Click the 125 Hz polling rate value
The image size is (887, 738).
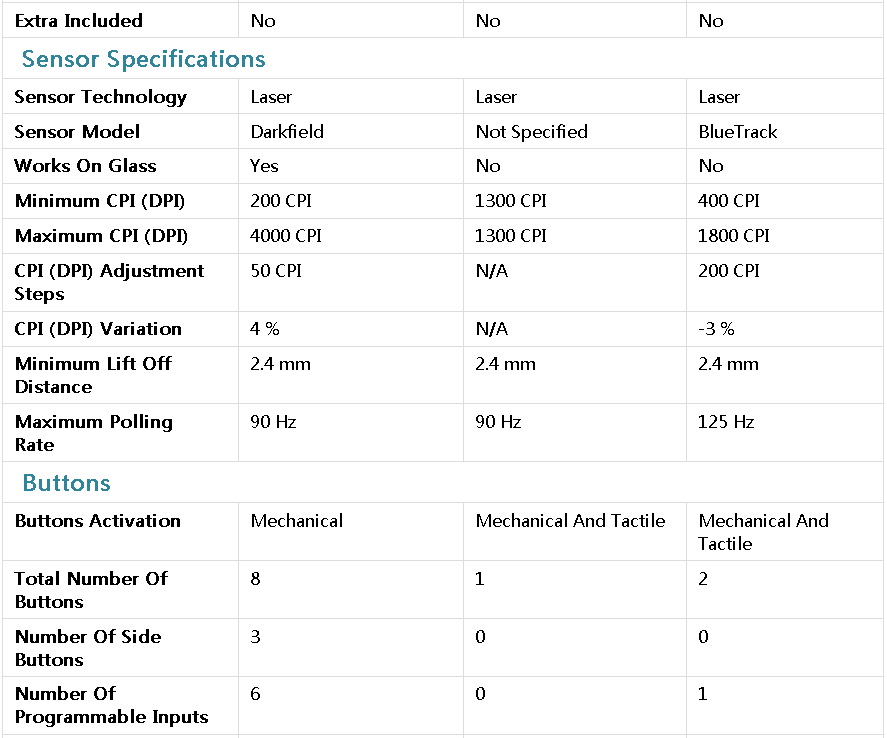coord(726,422)
